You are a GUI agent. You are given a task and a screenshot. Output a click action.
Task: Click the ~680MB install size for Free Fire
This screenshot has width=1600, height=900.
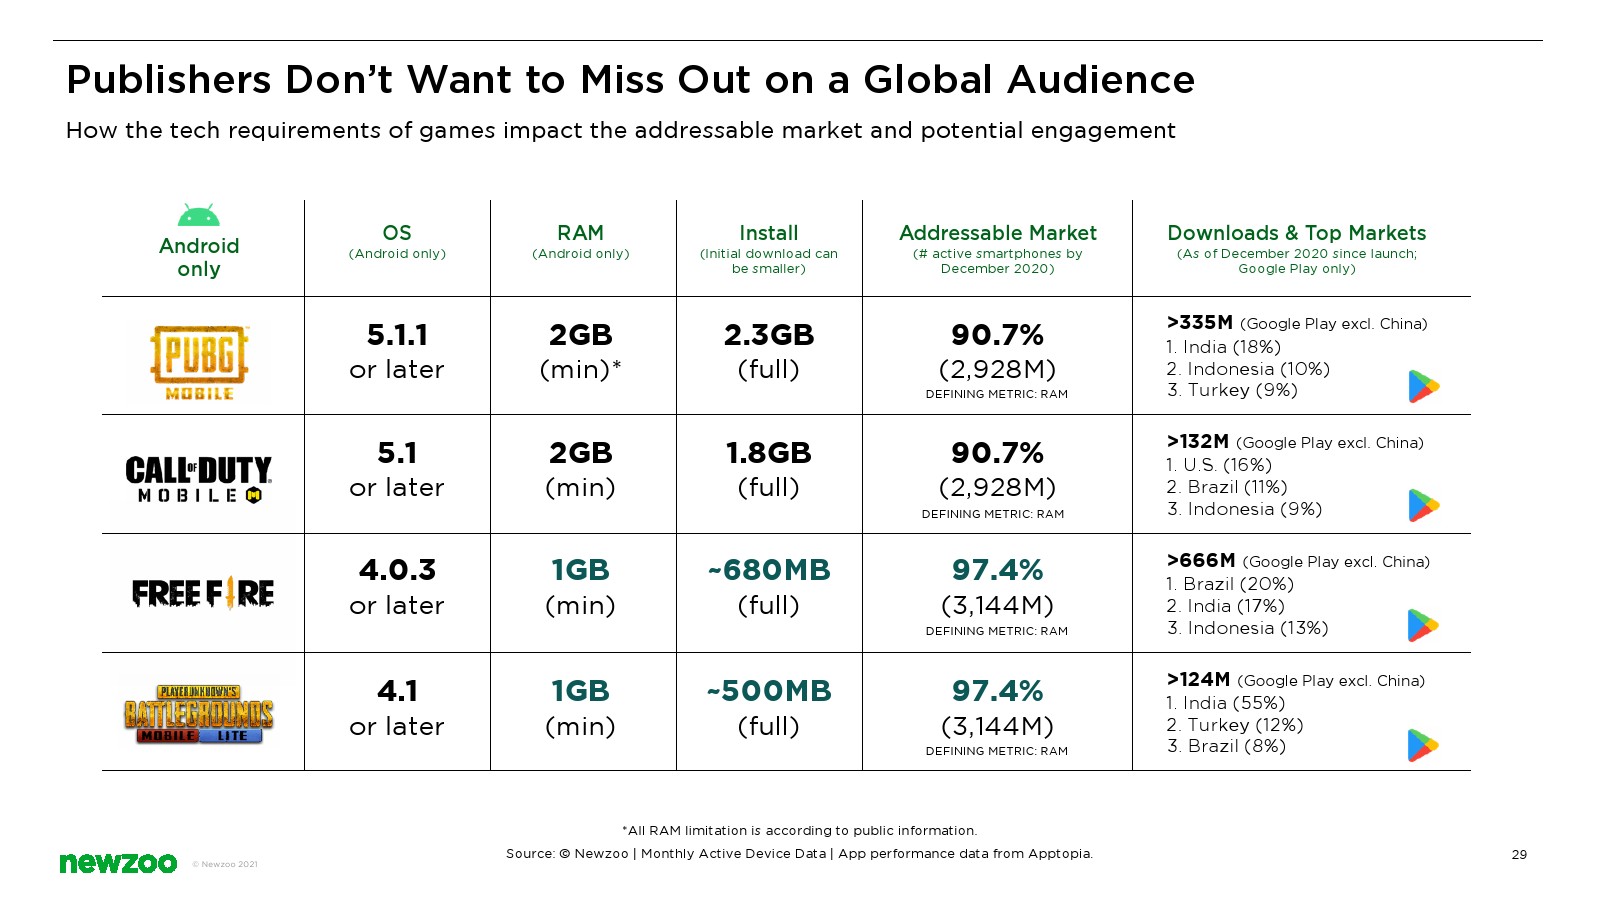coord(768,570)
